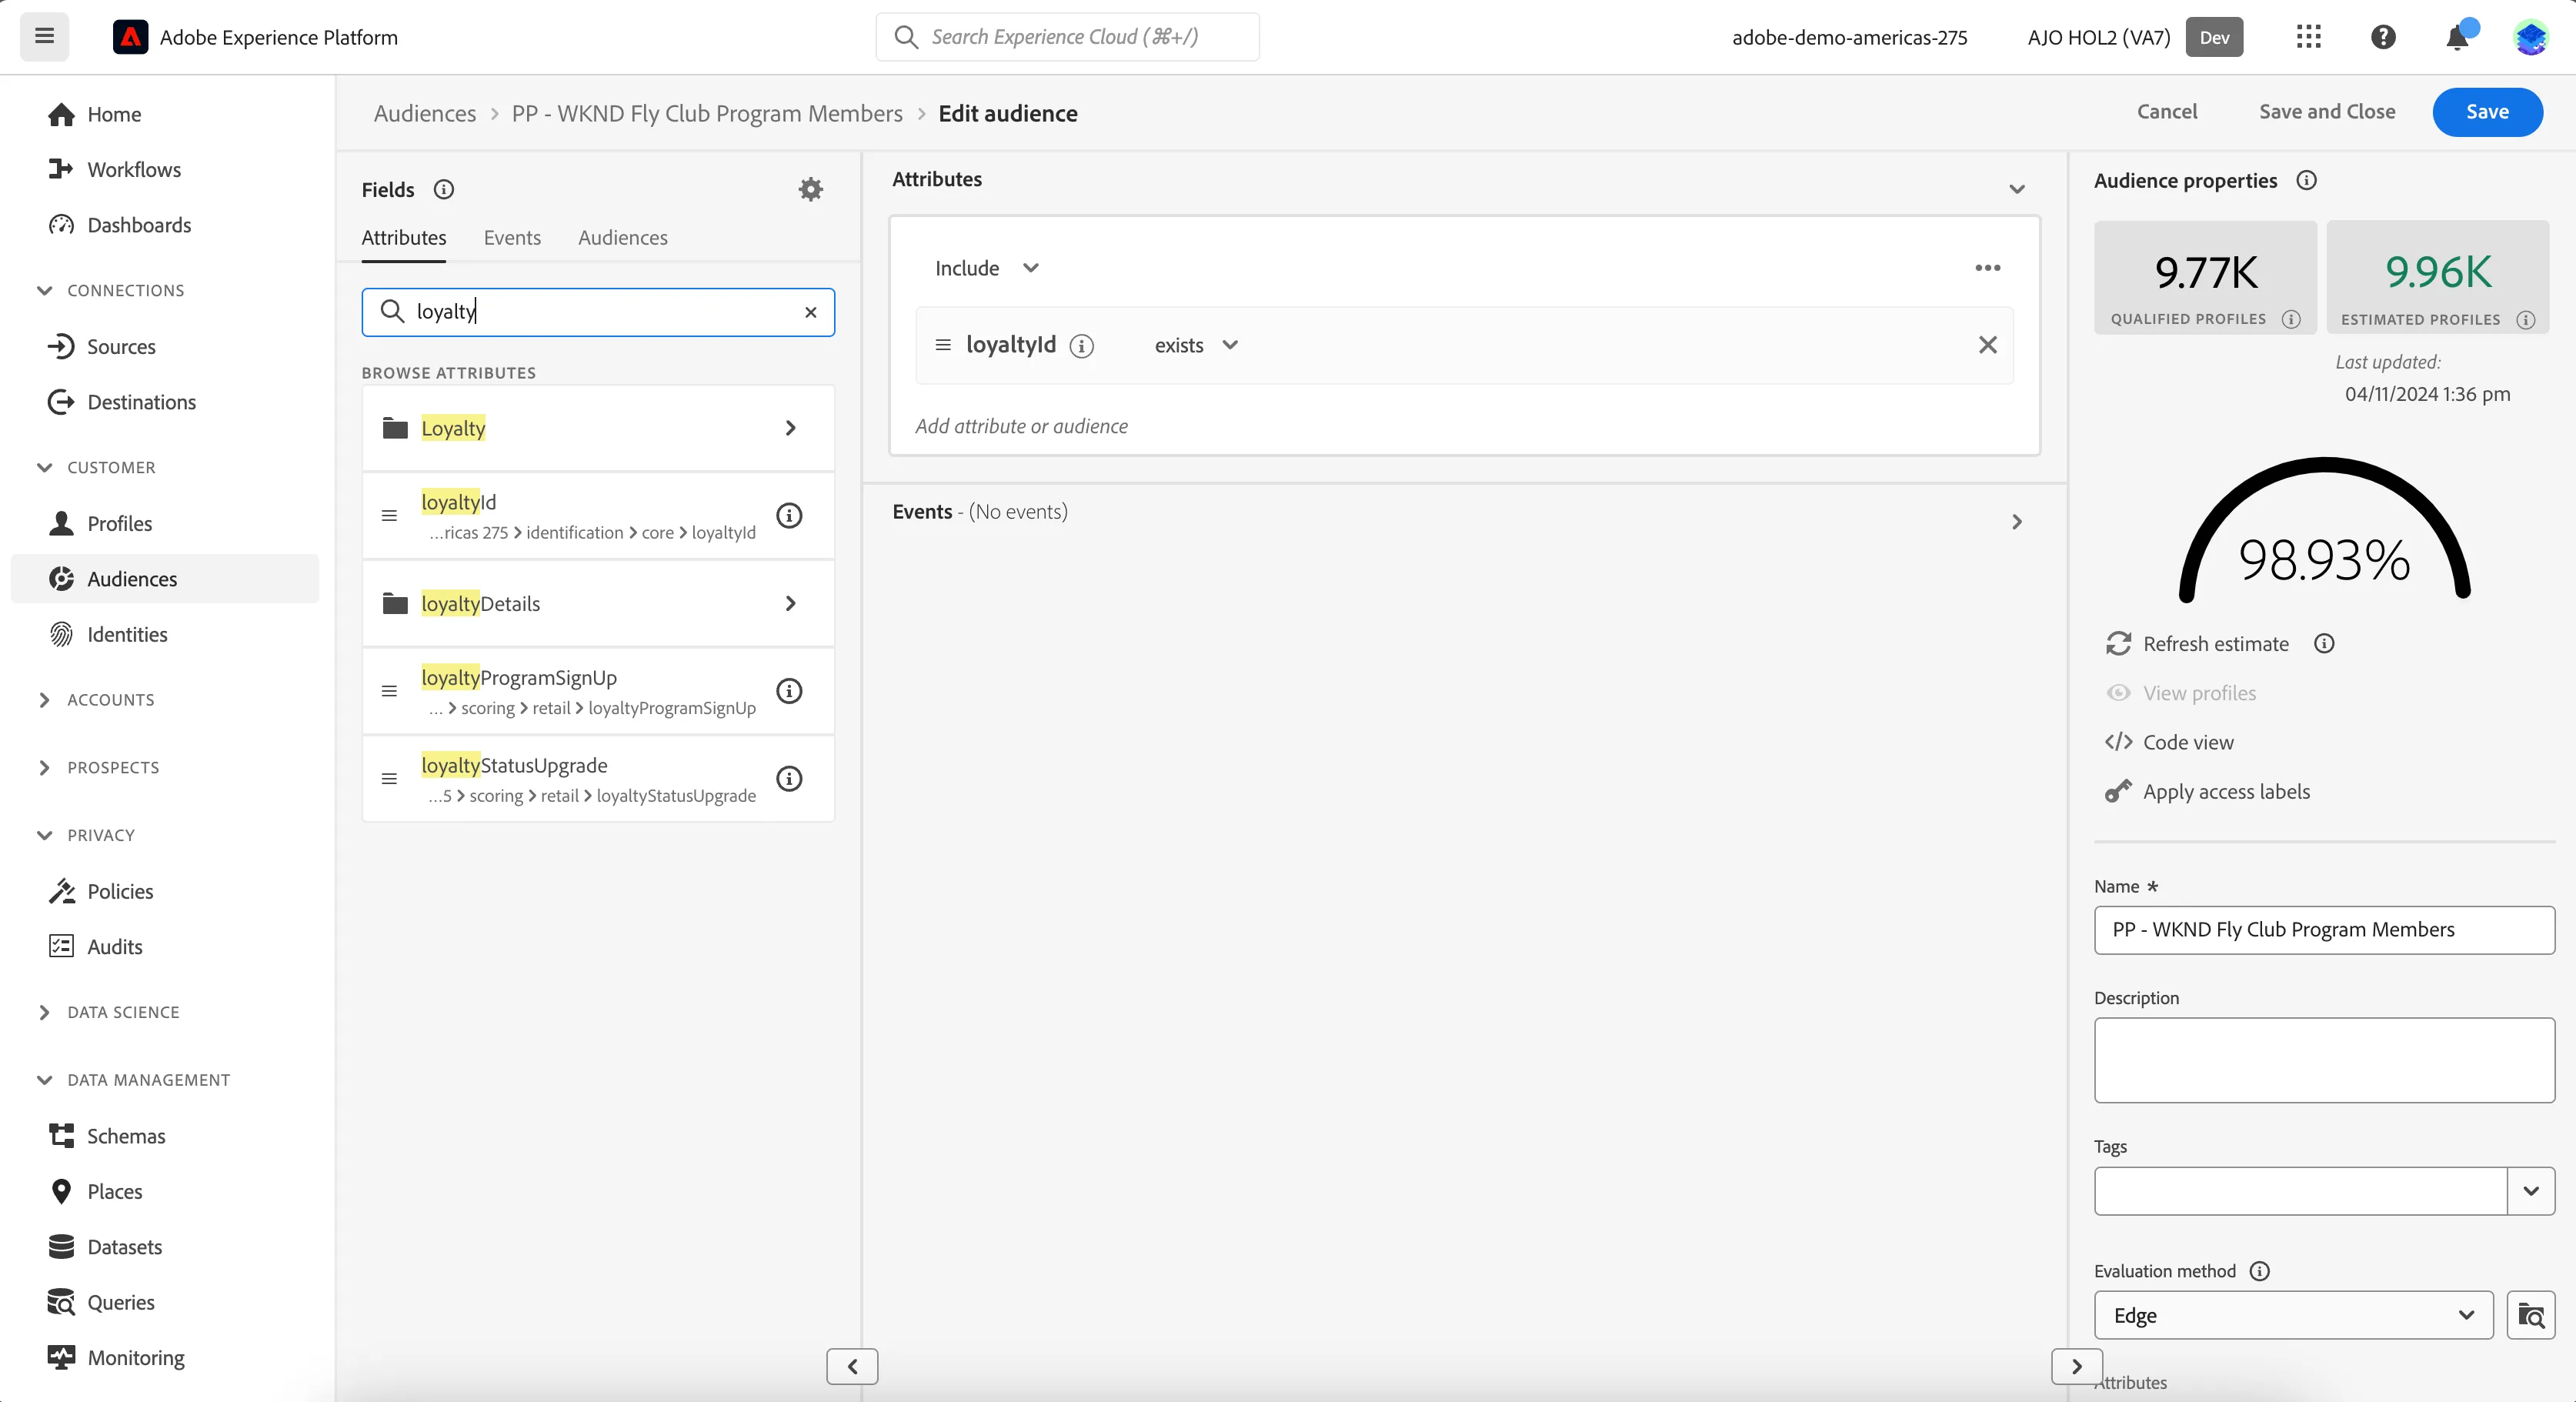Viewport: 2576px width, 1402px height.
Task: Open the exists operator dropdown
Action: click(1196, 345)
